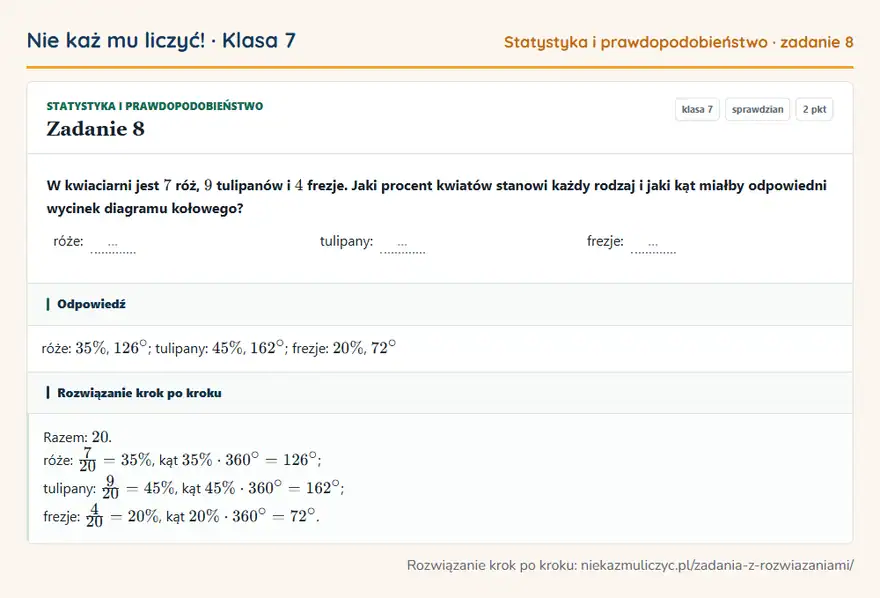Click the 'Nie każ mu liczyć! · Klasa 7' header title
880x598 pixels.
click(x=161, y=40)
